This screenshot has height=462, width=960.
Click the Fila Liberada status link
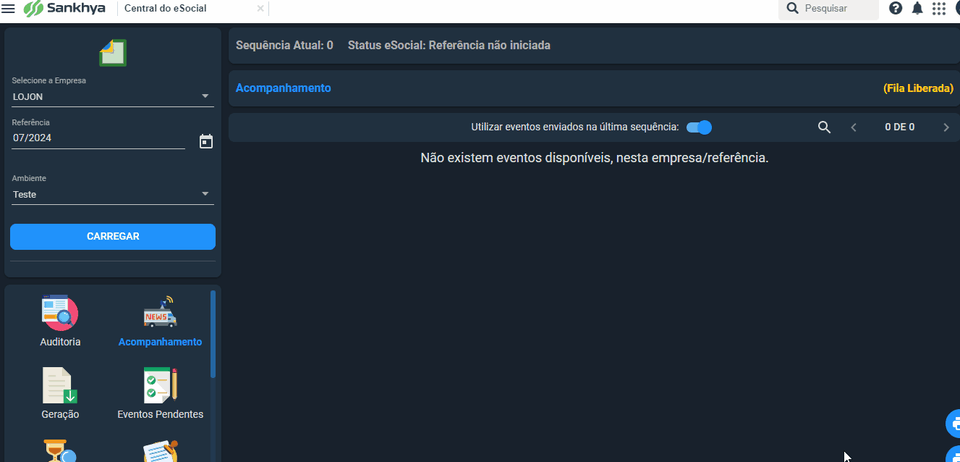tap(917, 88)
